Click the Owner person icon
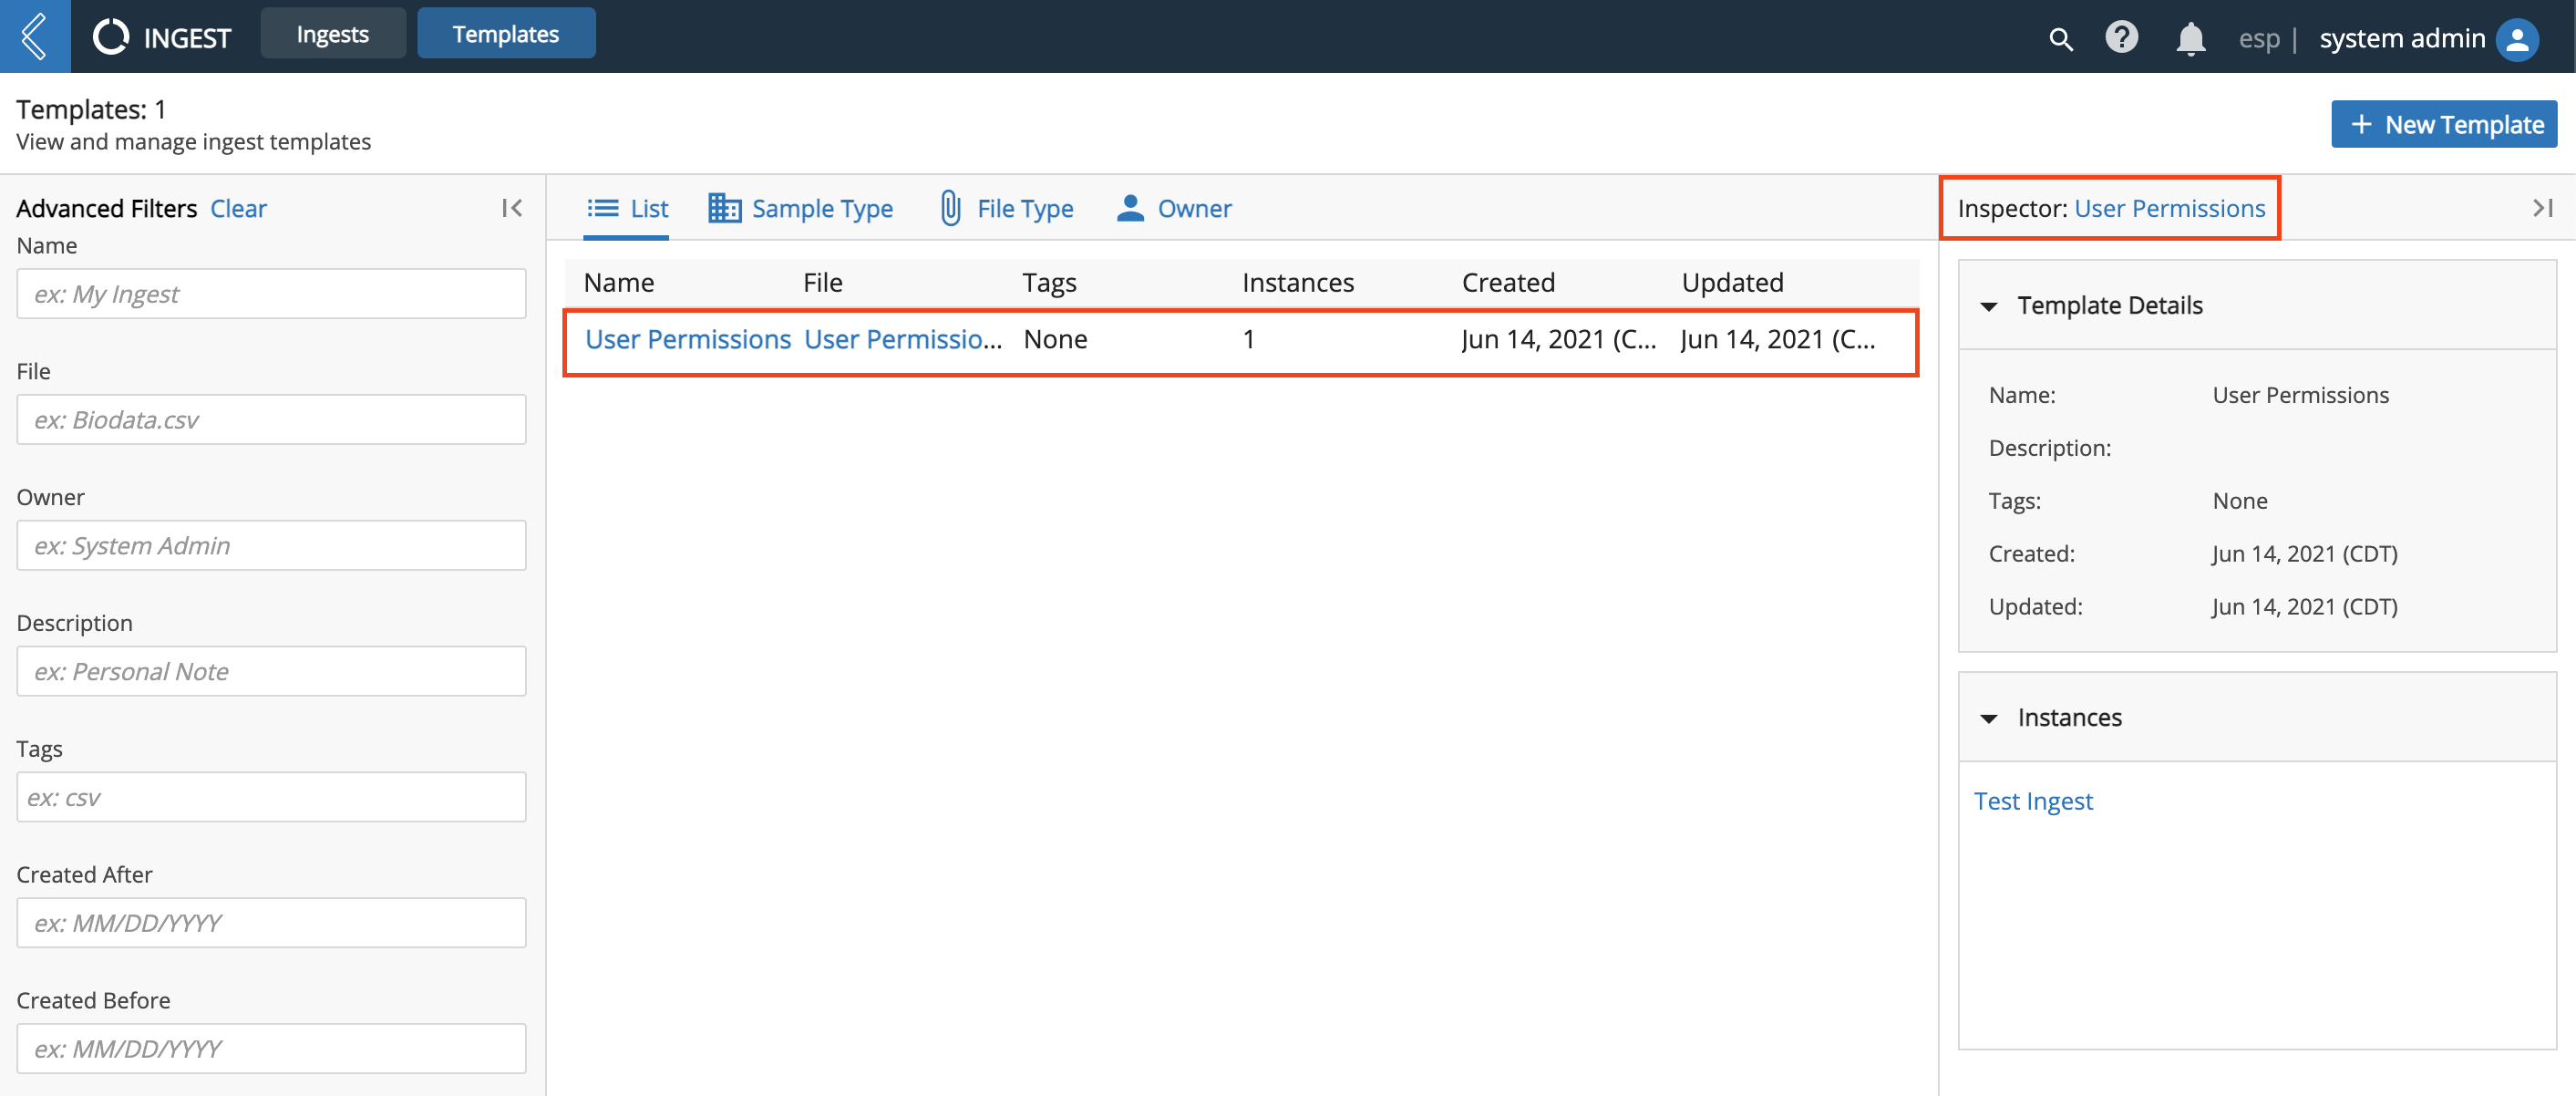 point(1130,208)
